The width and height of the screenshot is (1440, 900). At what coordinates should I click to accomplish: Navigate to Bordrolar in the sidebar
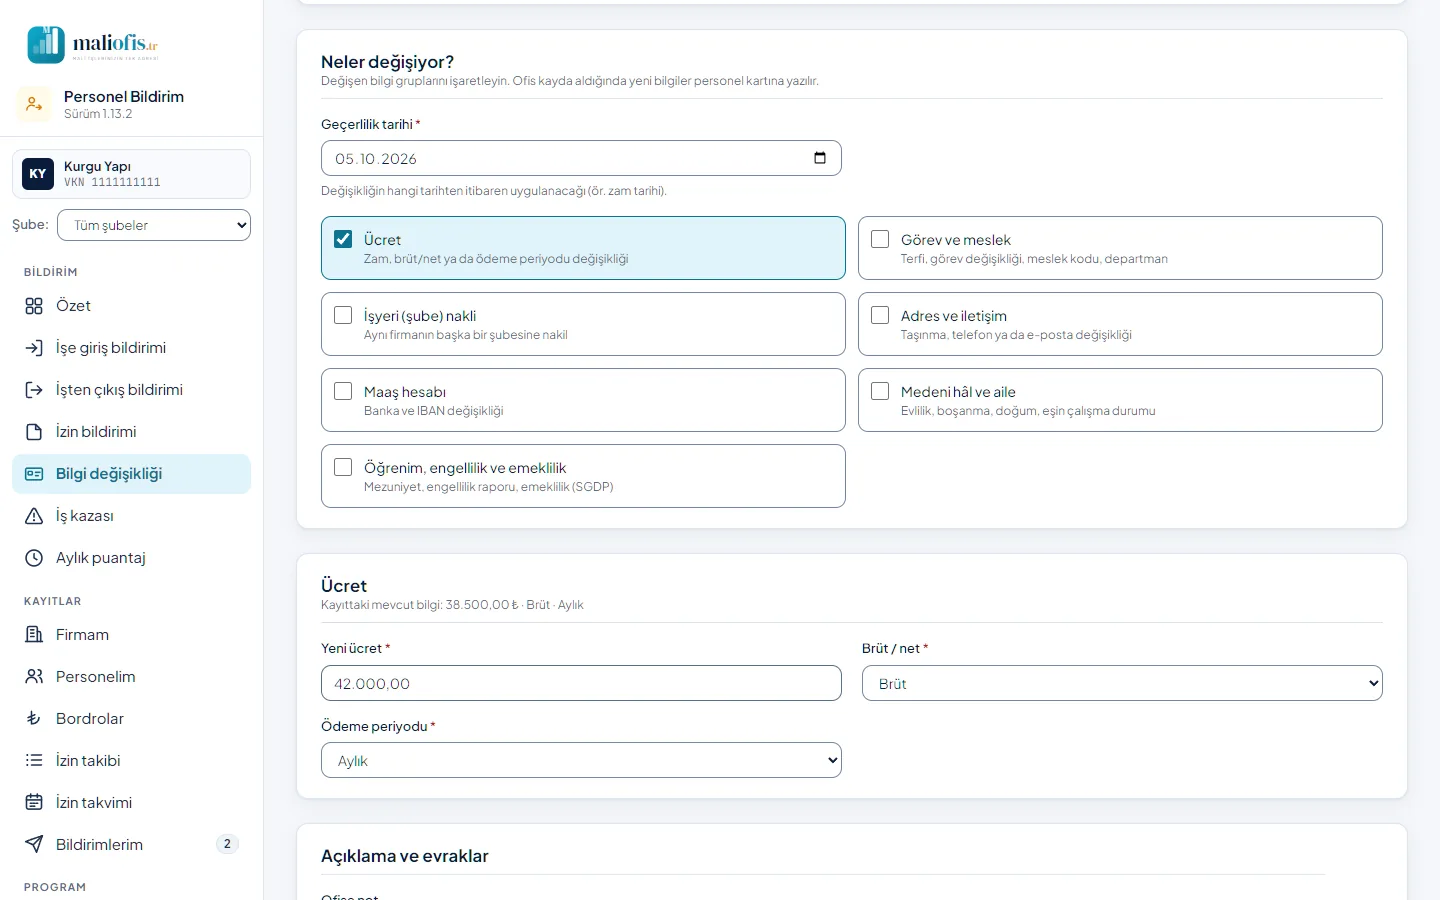131,719
